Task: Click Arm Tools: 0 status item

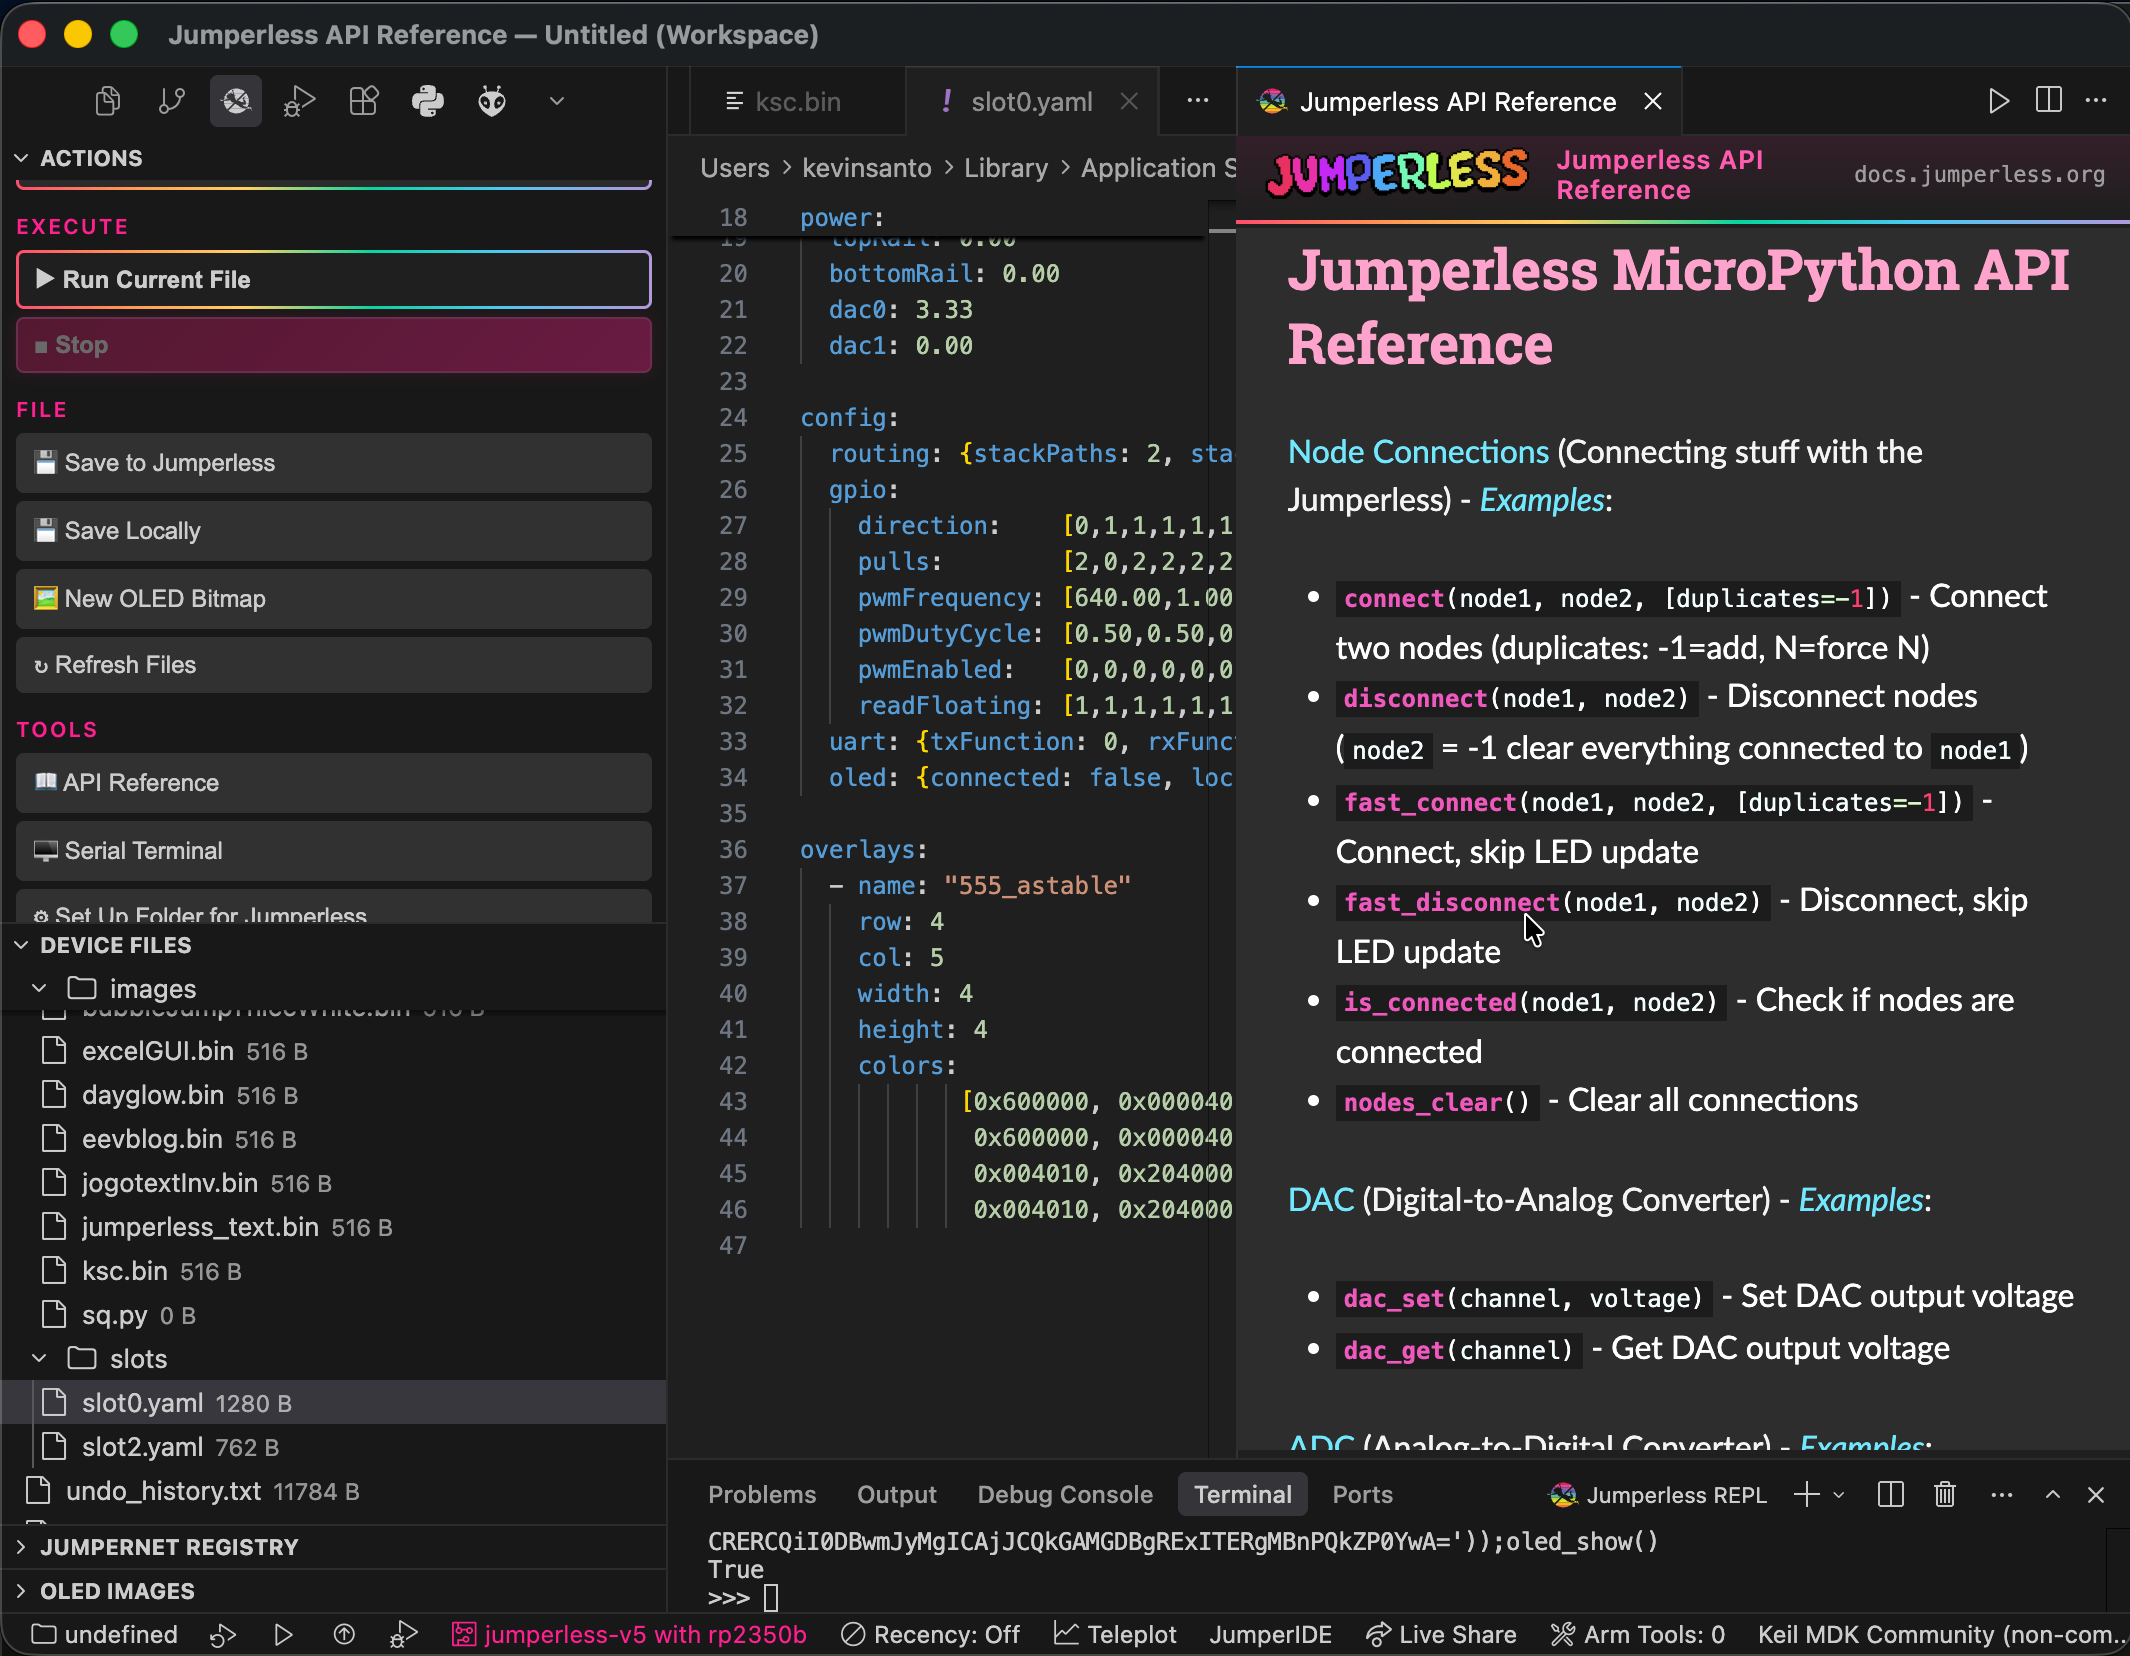Action: pos(1638,1635)
